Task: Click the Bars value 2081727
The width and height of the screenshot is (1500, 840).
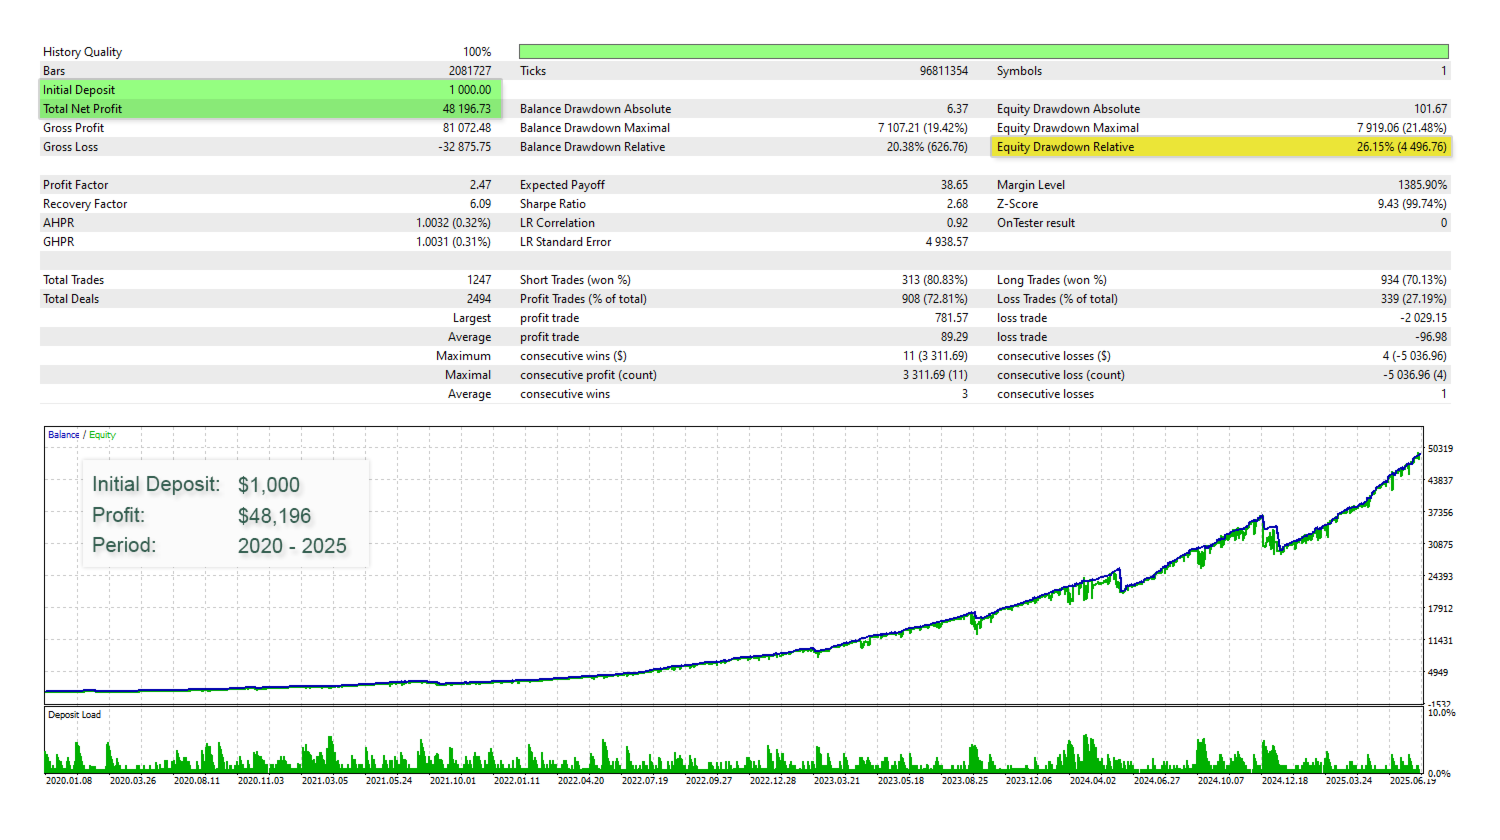Action: (x=470, y=71)
